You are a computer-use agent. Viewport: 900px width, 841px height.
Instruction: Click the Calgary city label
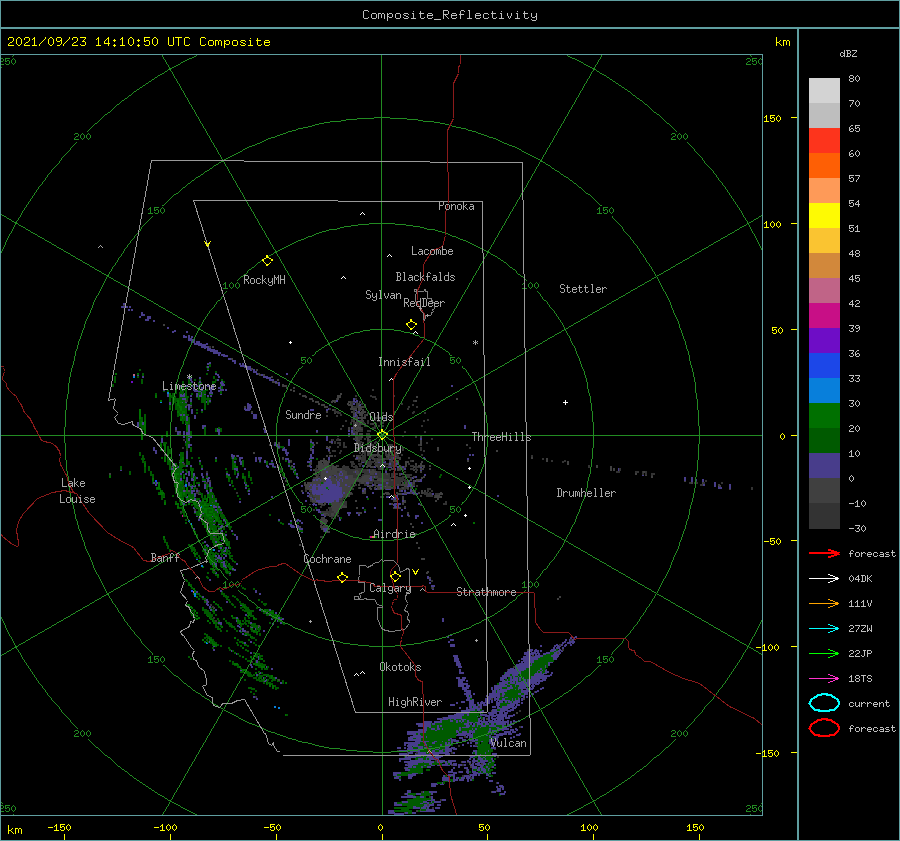point(390,588)
